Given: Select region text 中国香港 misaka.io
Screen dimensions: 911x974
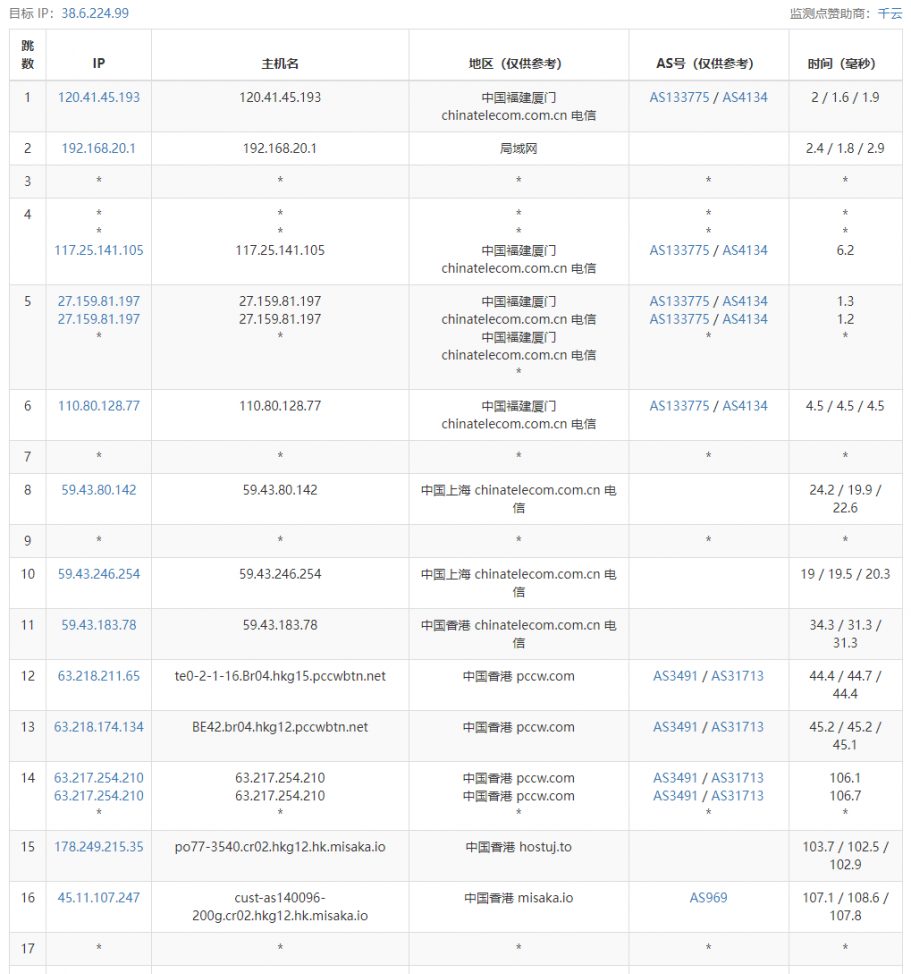Looking at the screenshot, I should pyautogui.click(x=519, y=897).
